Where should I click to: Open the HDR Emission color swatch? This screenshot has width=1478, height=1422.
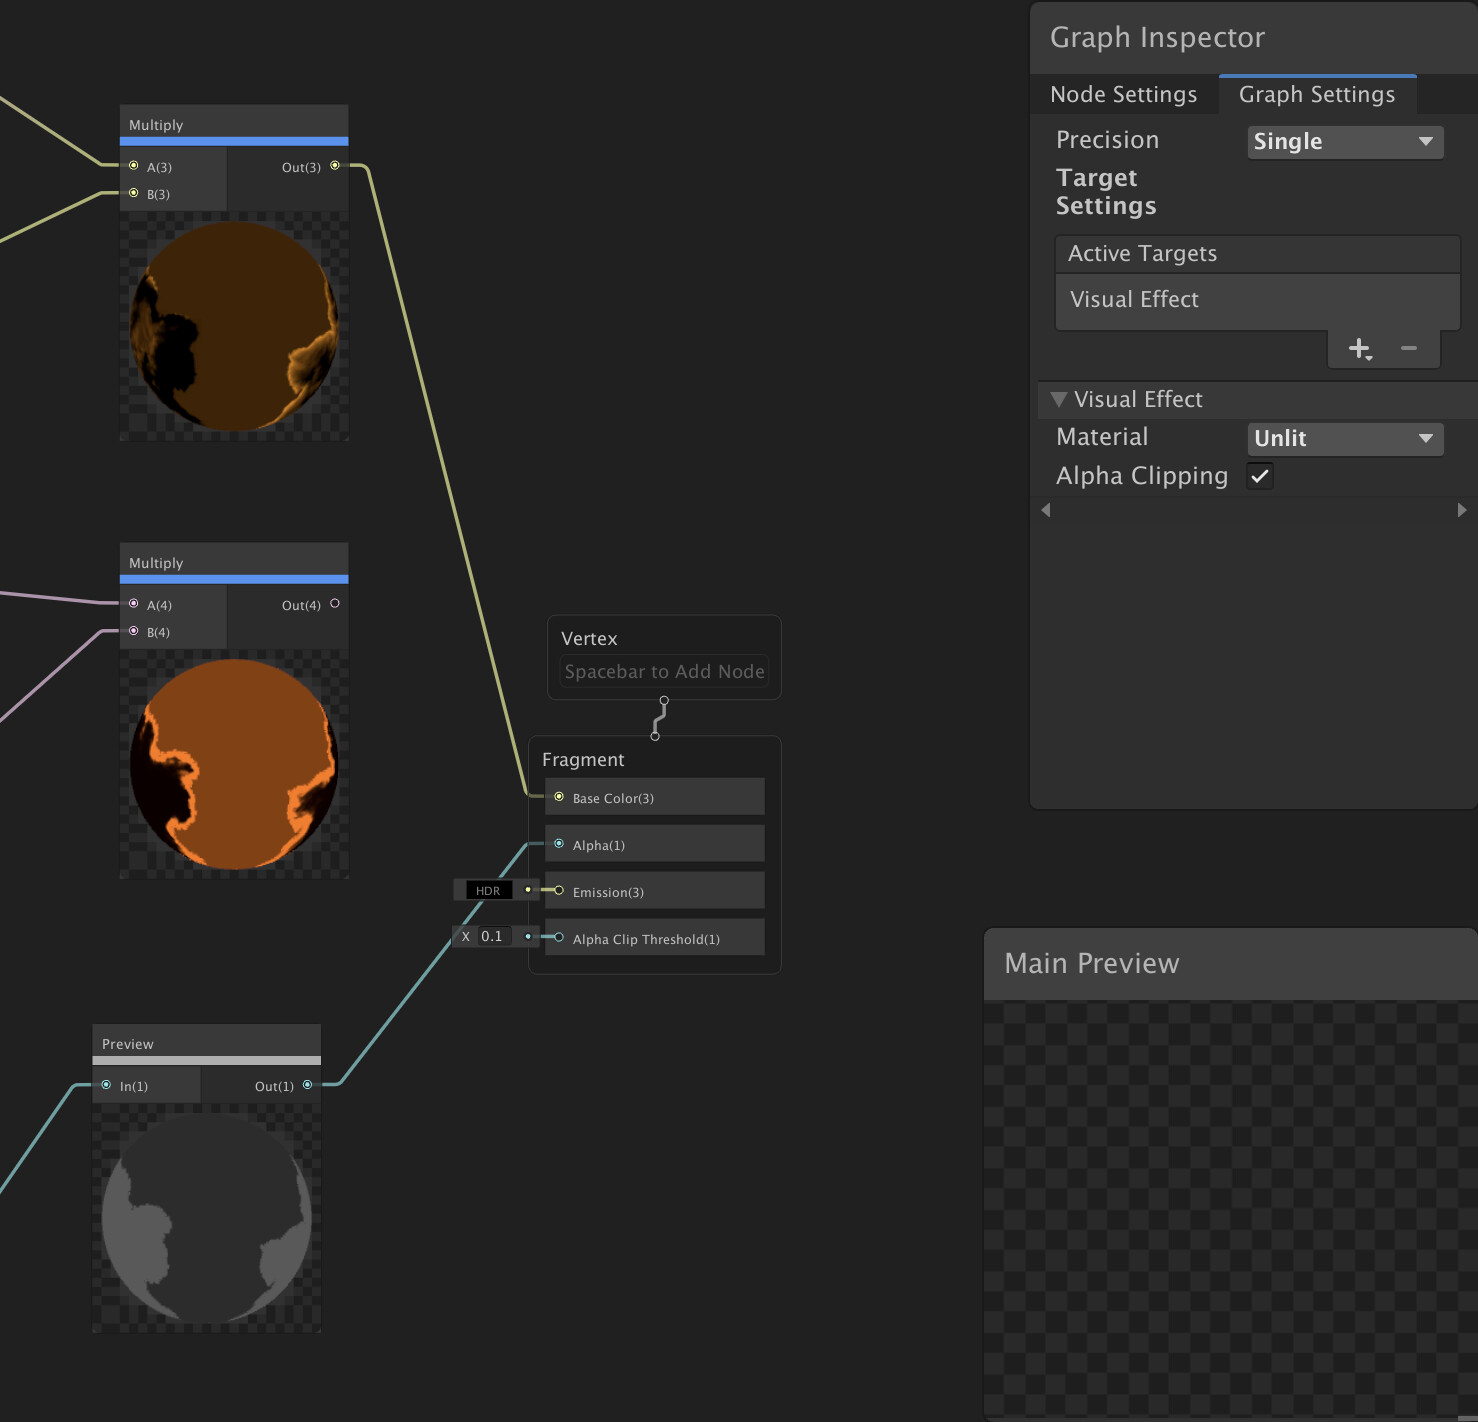pos(487,890)
